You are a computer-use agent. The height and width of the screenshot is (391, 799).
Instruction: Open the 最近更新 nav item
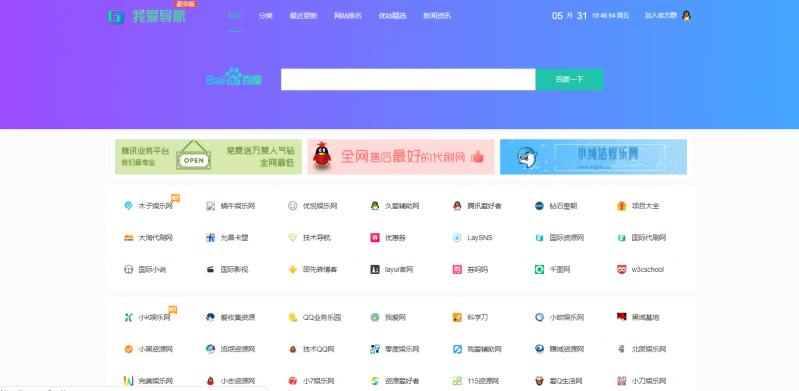[x=303, y=16]
